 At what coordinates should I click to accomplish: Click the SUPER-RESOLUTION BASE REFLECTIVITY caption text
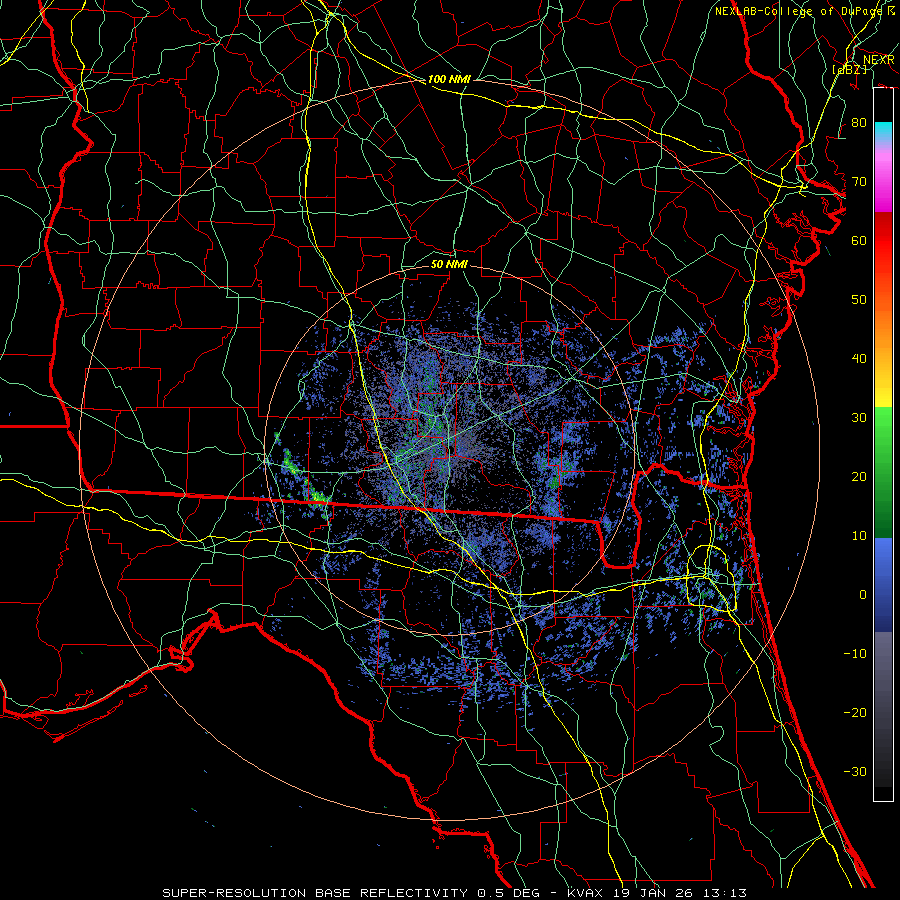tap(315, 893)
